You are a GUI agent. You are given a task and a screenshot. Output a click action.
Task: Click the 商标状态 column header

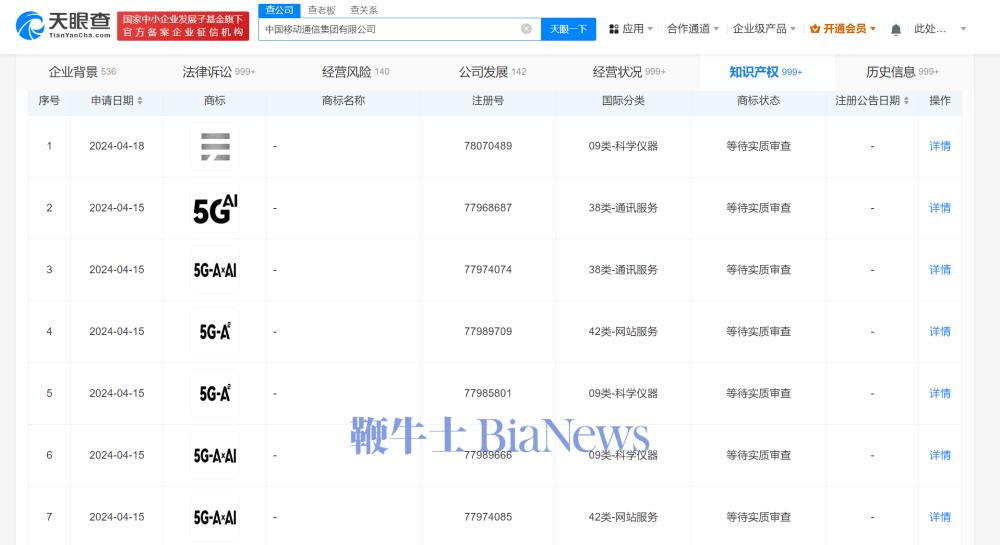[758, 101]
